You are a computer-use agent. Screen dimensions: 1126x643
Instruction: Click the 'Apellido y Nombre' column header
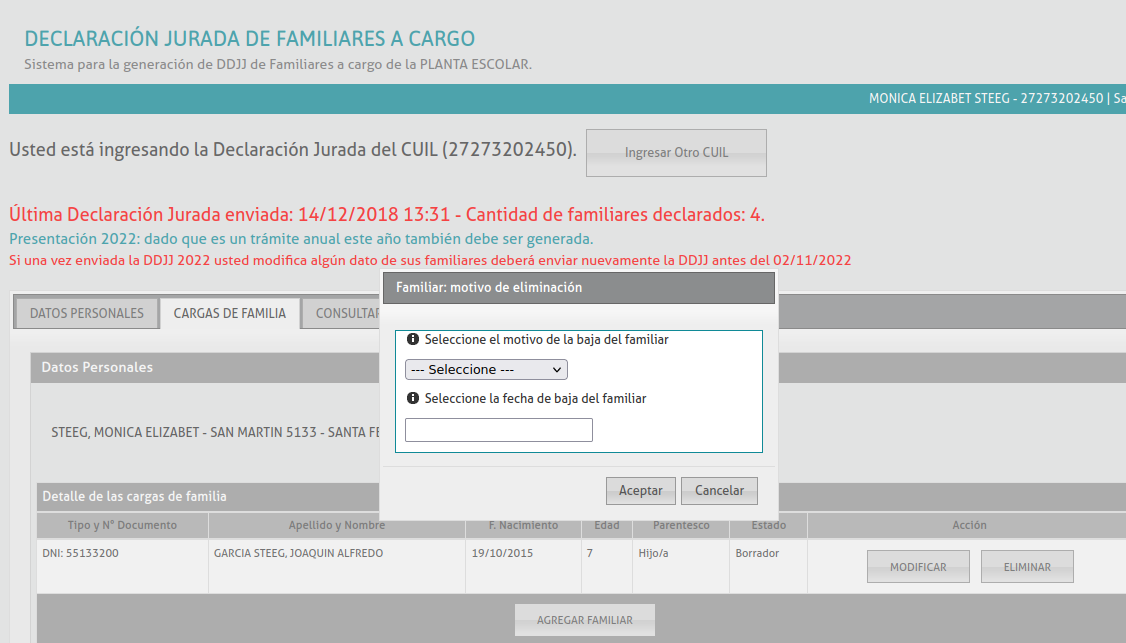(x=337, y=525)
